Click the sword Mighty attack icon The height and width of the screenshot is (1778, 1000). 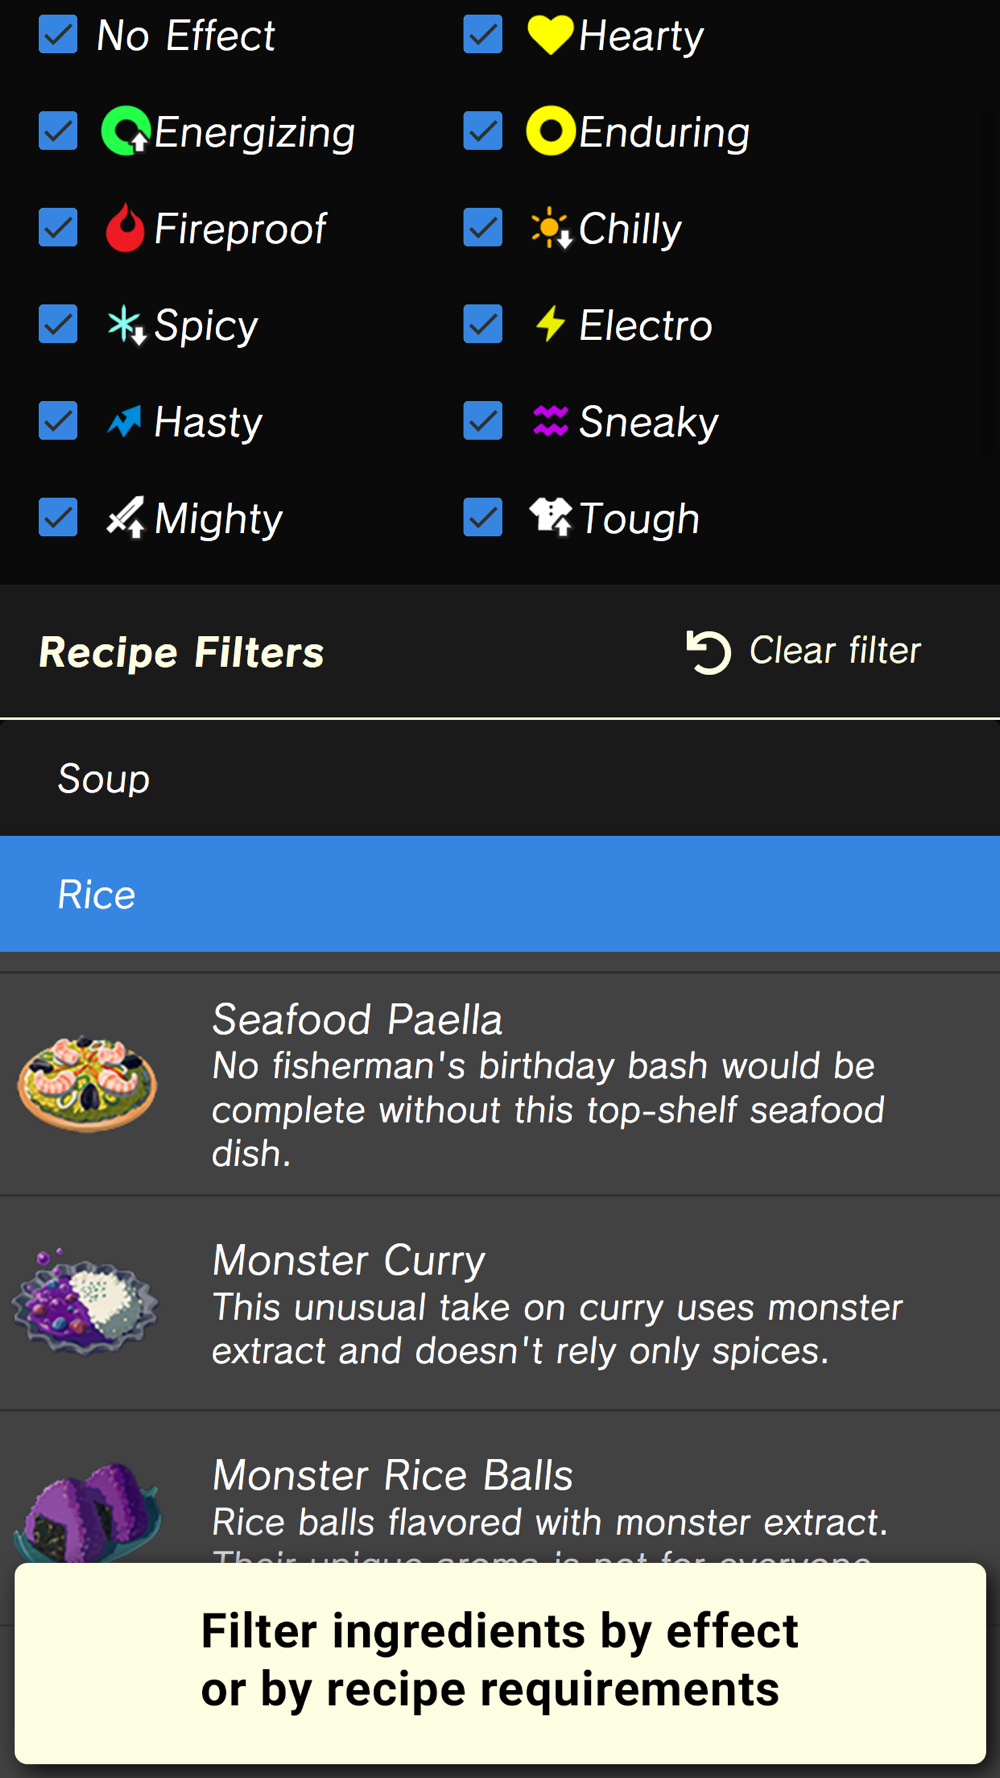pyautogui.click(x=126, y=517)
